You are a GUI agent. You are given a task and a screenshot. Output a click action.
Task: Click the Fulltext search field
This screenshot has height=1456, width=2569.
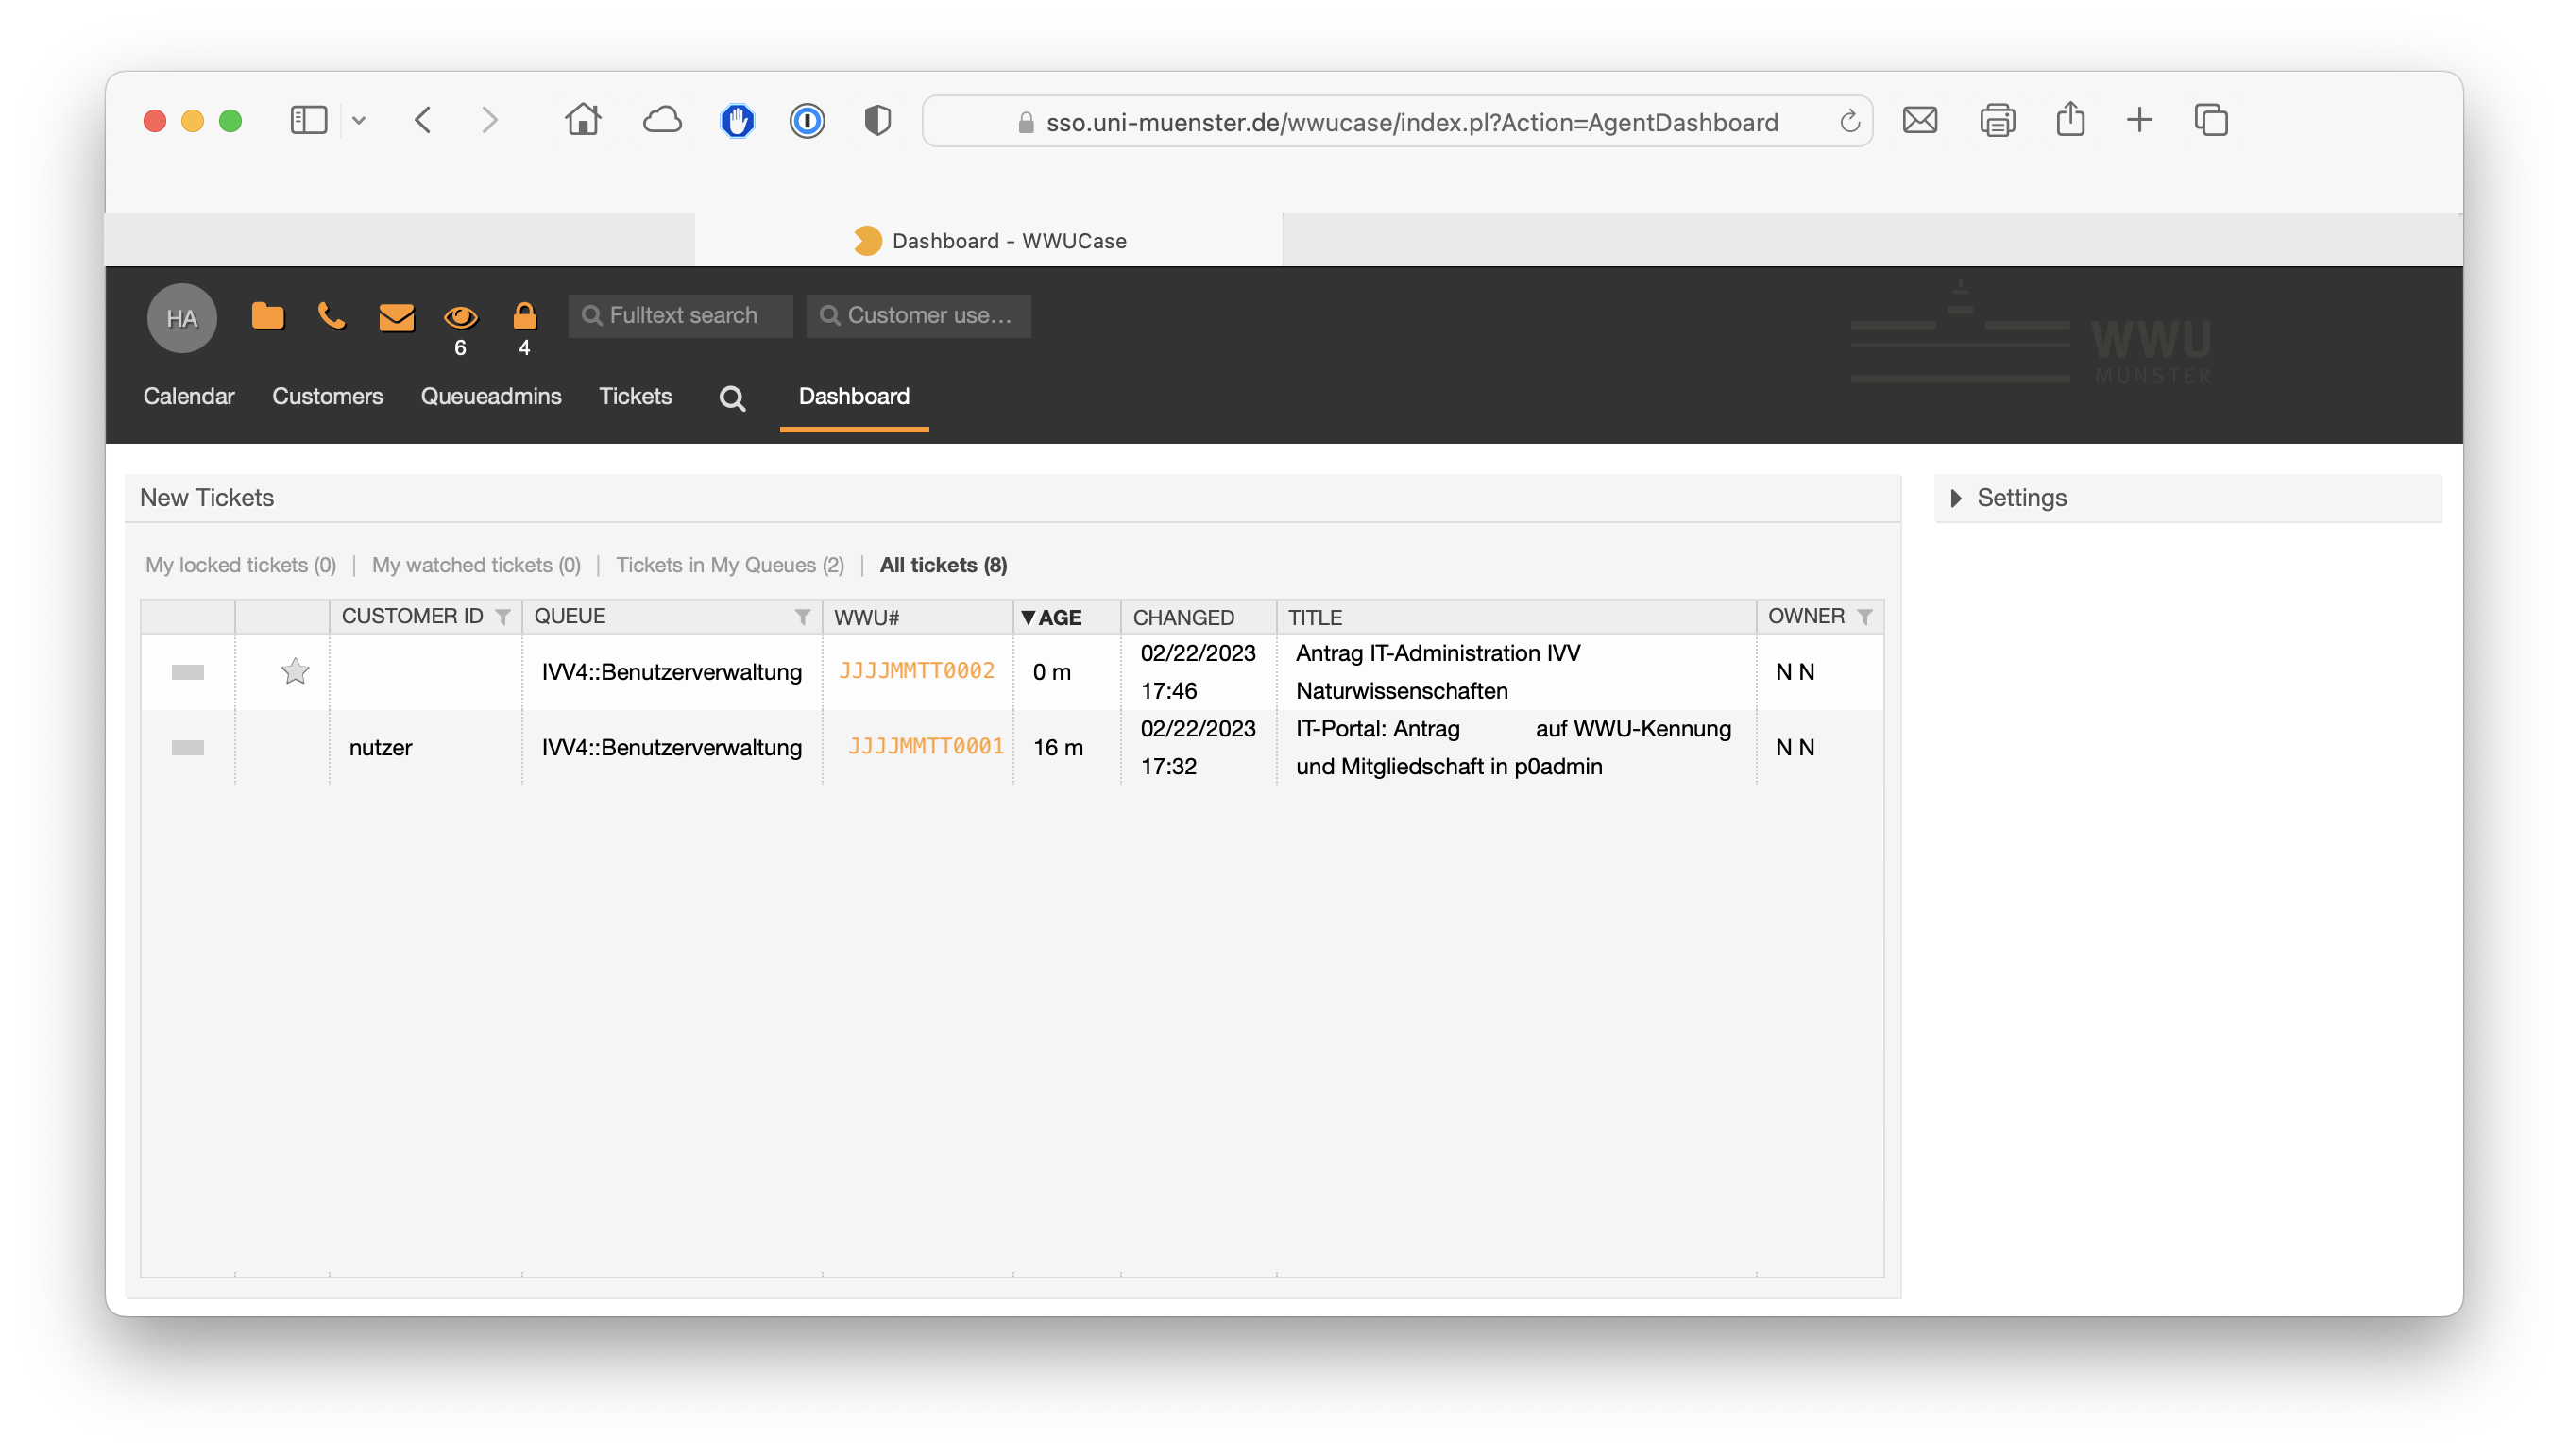tap(682, 316)
